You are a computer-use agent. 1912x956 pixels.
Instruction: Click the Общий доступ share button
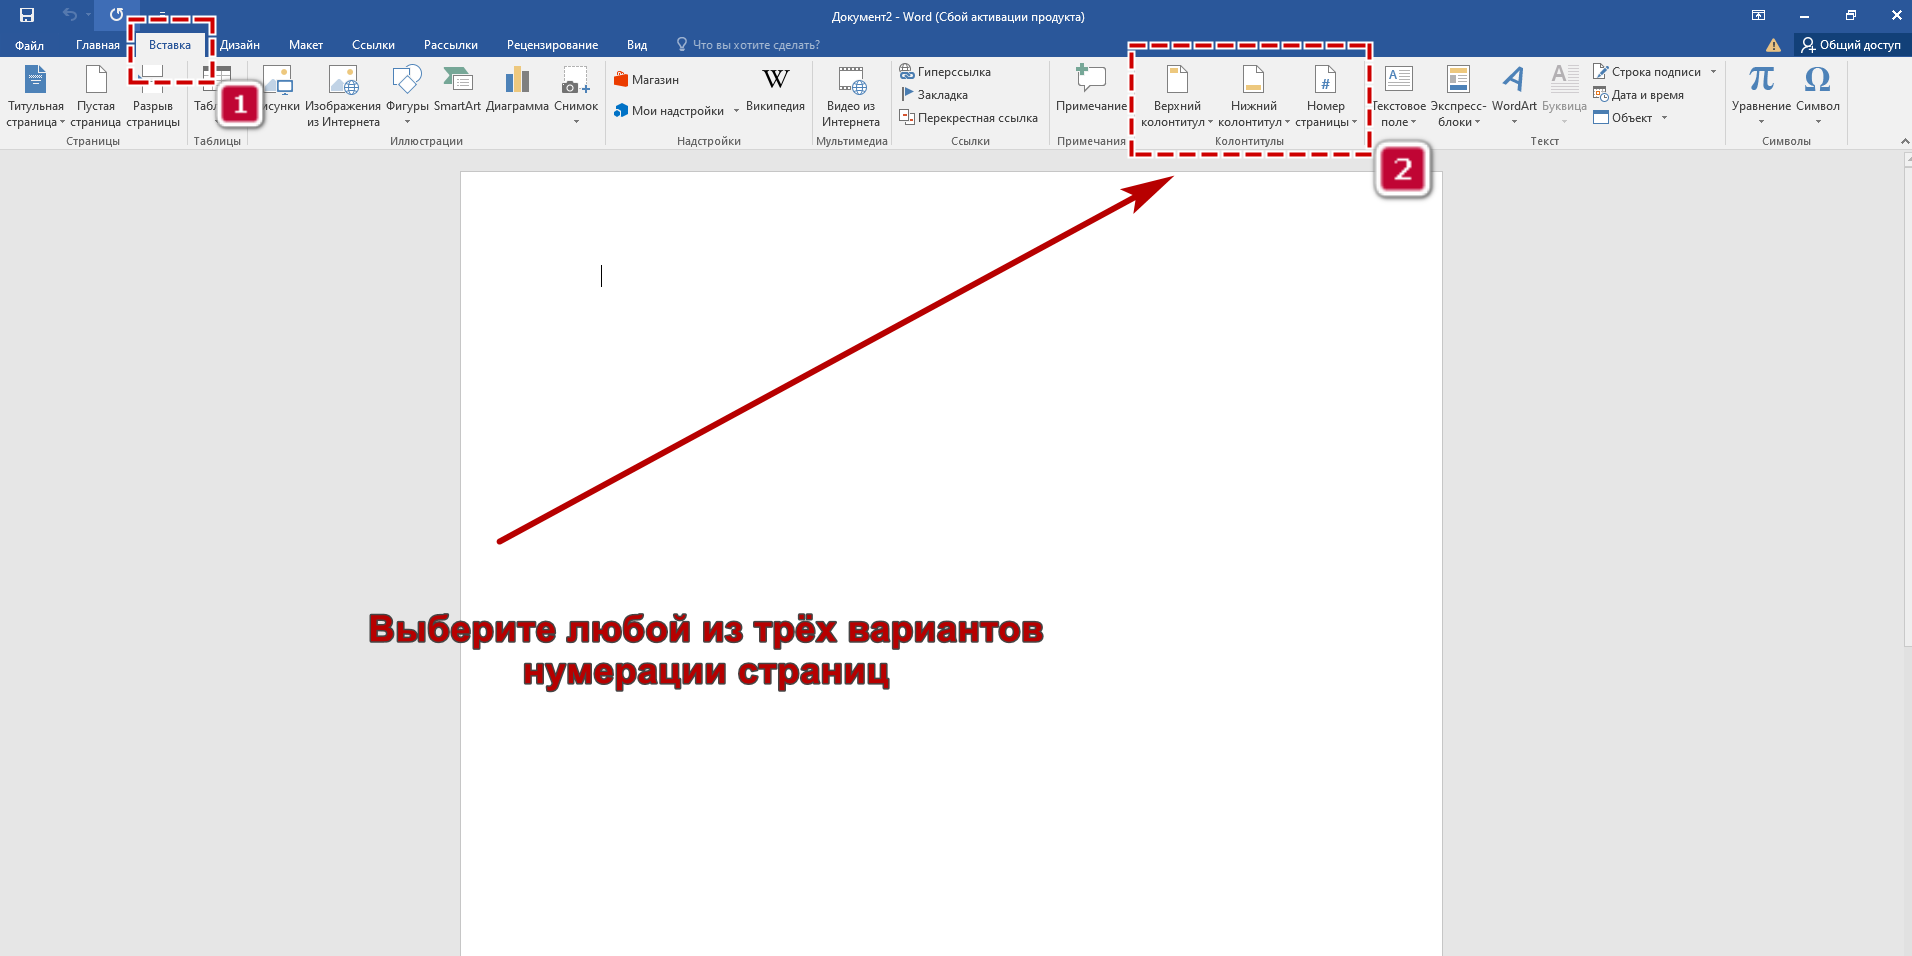point(1851,45)
